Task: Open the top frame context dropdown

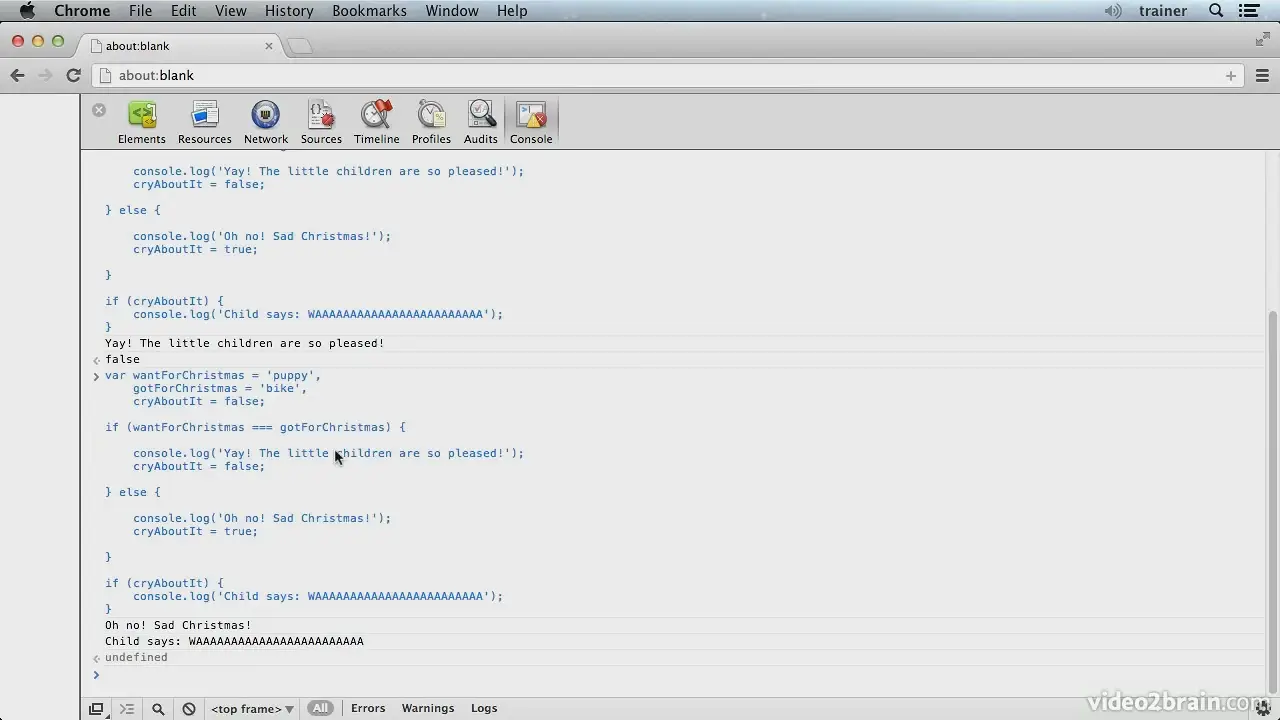Action: 252,709
